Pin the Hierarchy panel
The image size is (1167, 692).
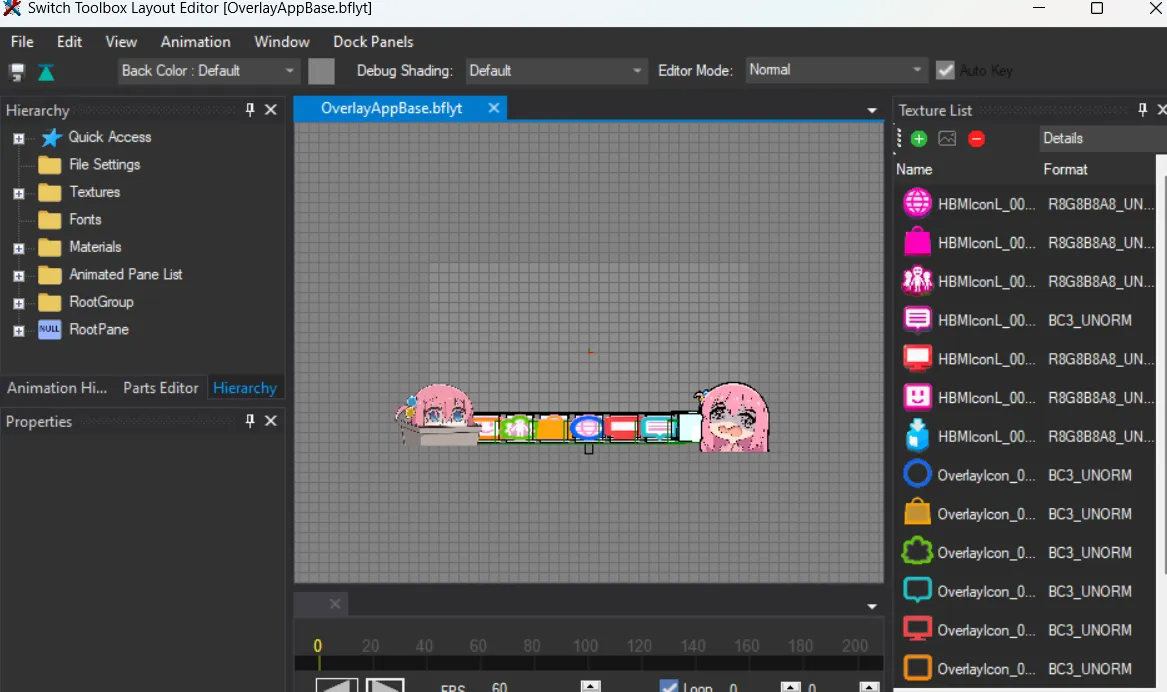pyautogui.click(x=250, y=110)
